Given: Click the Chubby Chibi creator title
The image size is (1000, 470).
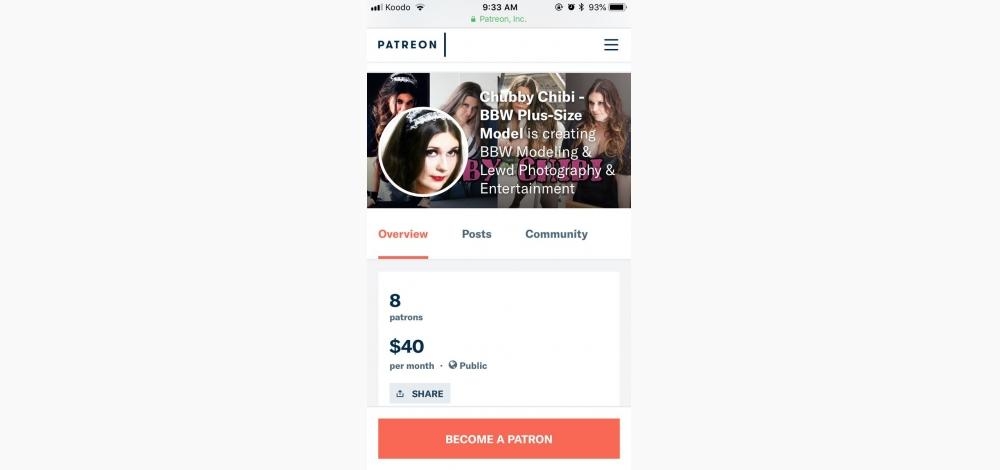Looking at the screenshot, I should pyautogui.click(x=531, y=115).
